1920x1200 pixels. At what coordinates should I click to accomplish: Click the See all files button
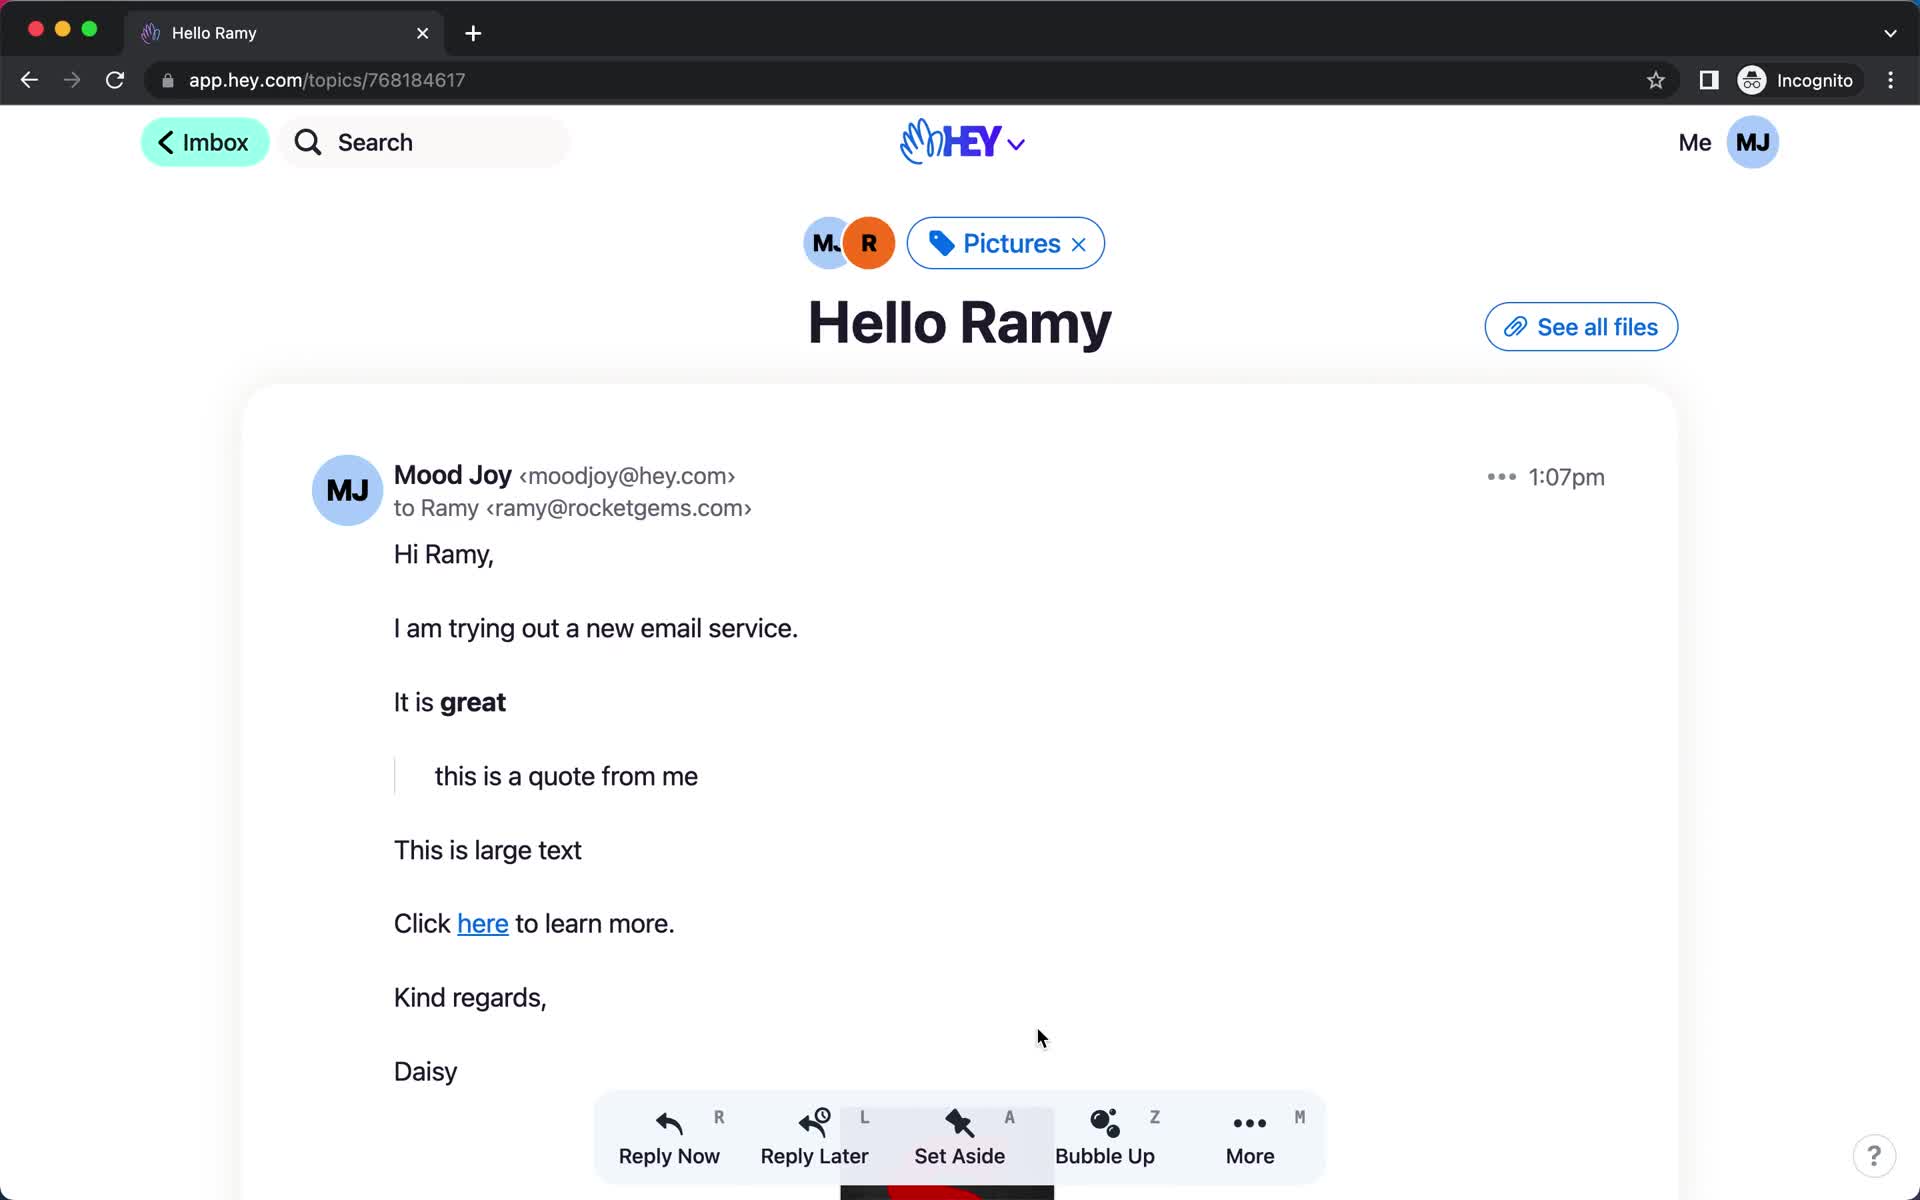[1580, 326]
